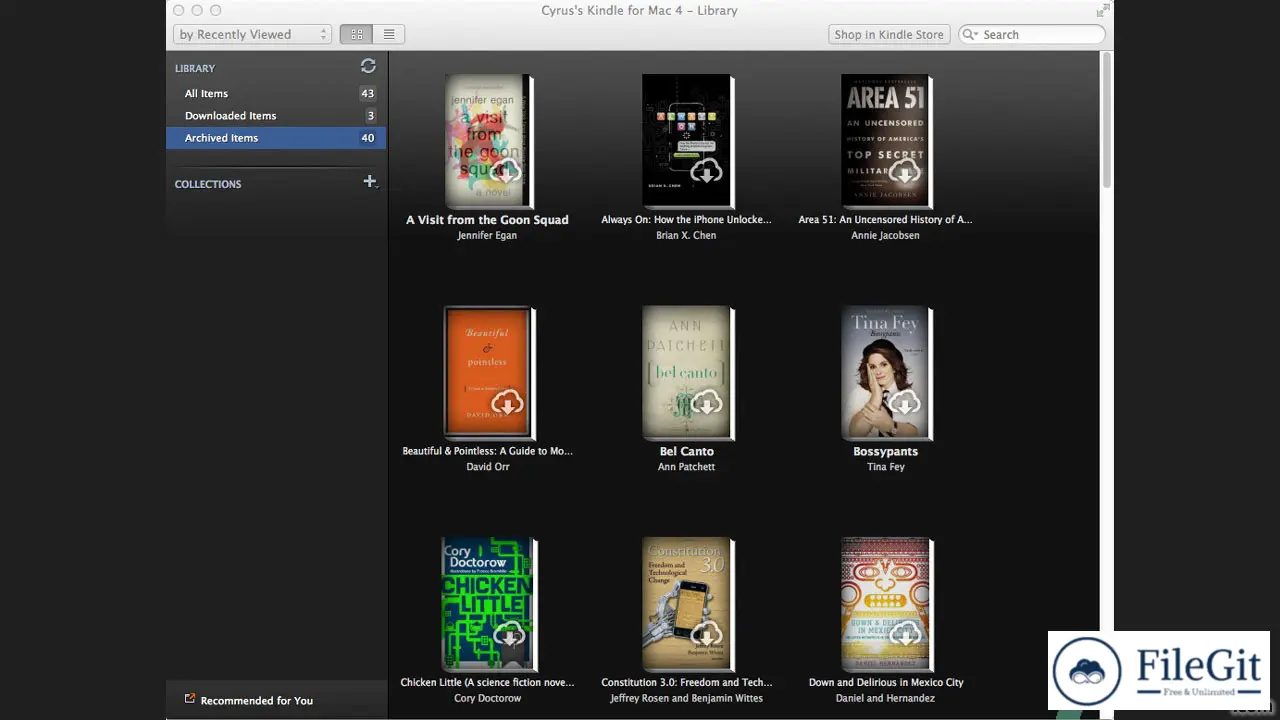Open the Recommended for You link
Image resolution: width=1280 pixels, height=720 pixels.
[x=256, y=700]
